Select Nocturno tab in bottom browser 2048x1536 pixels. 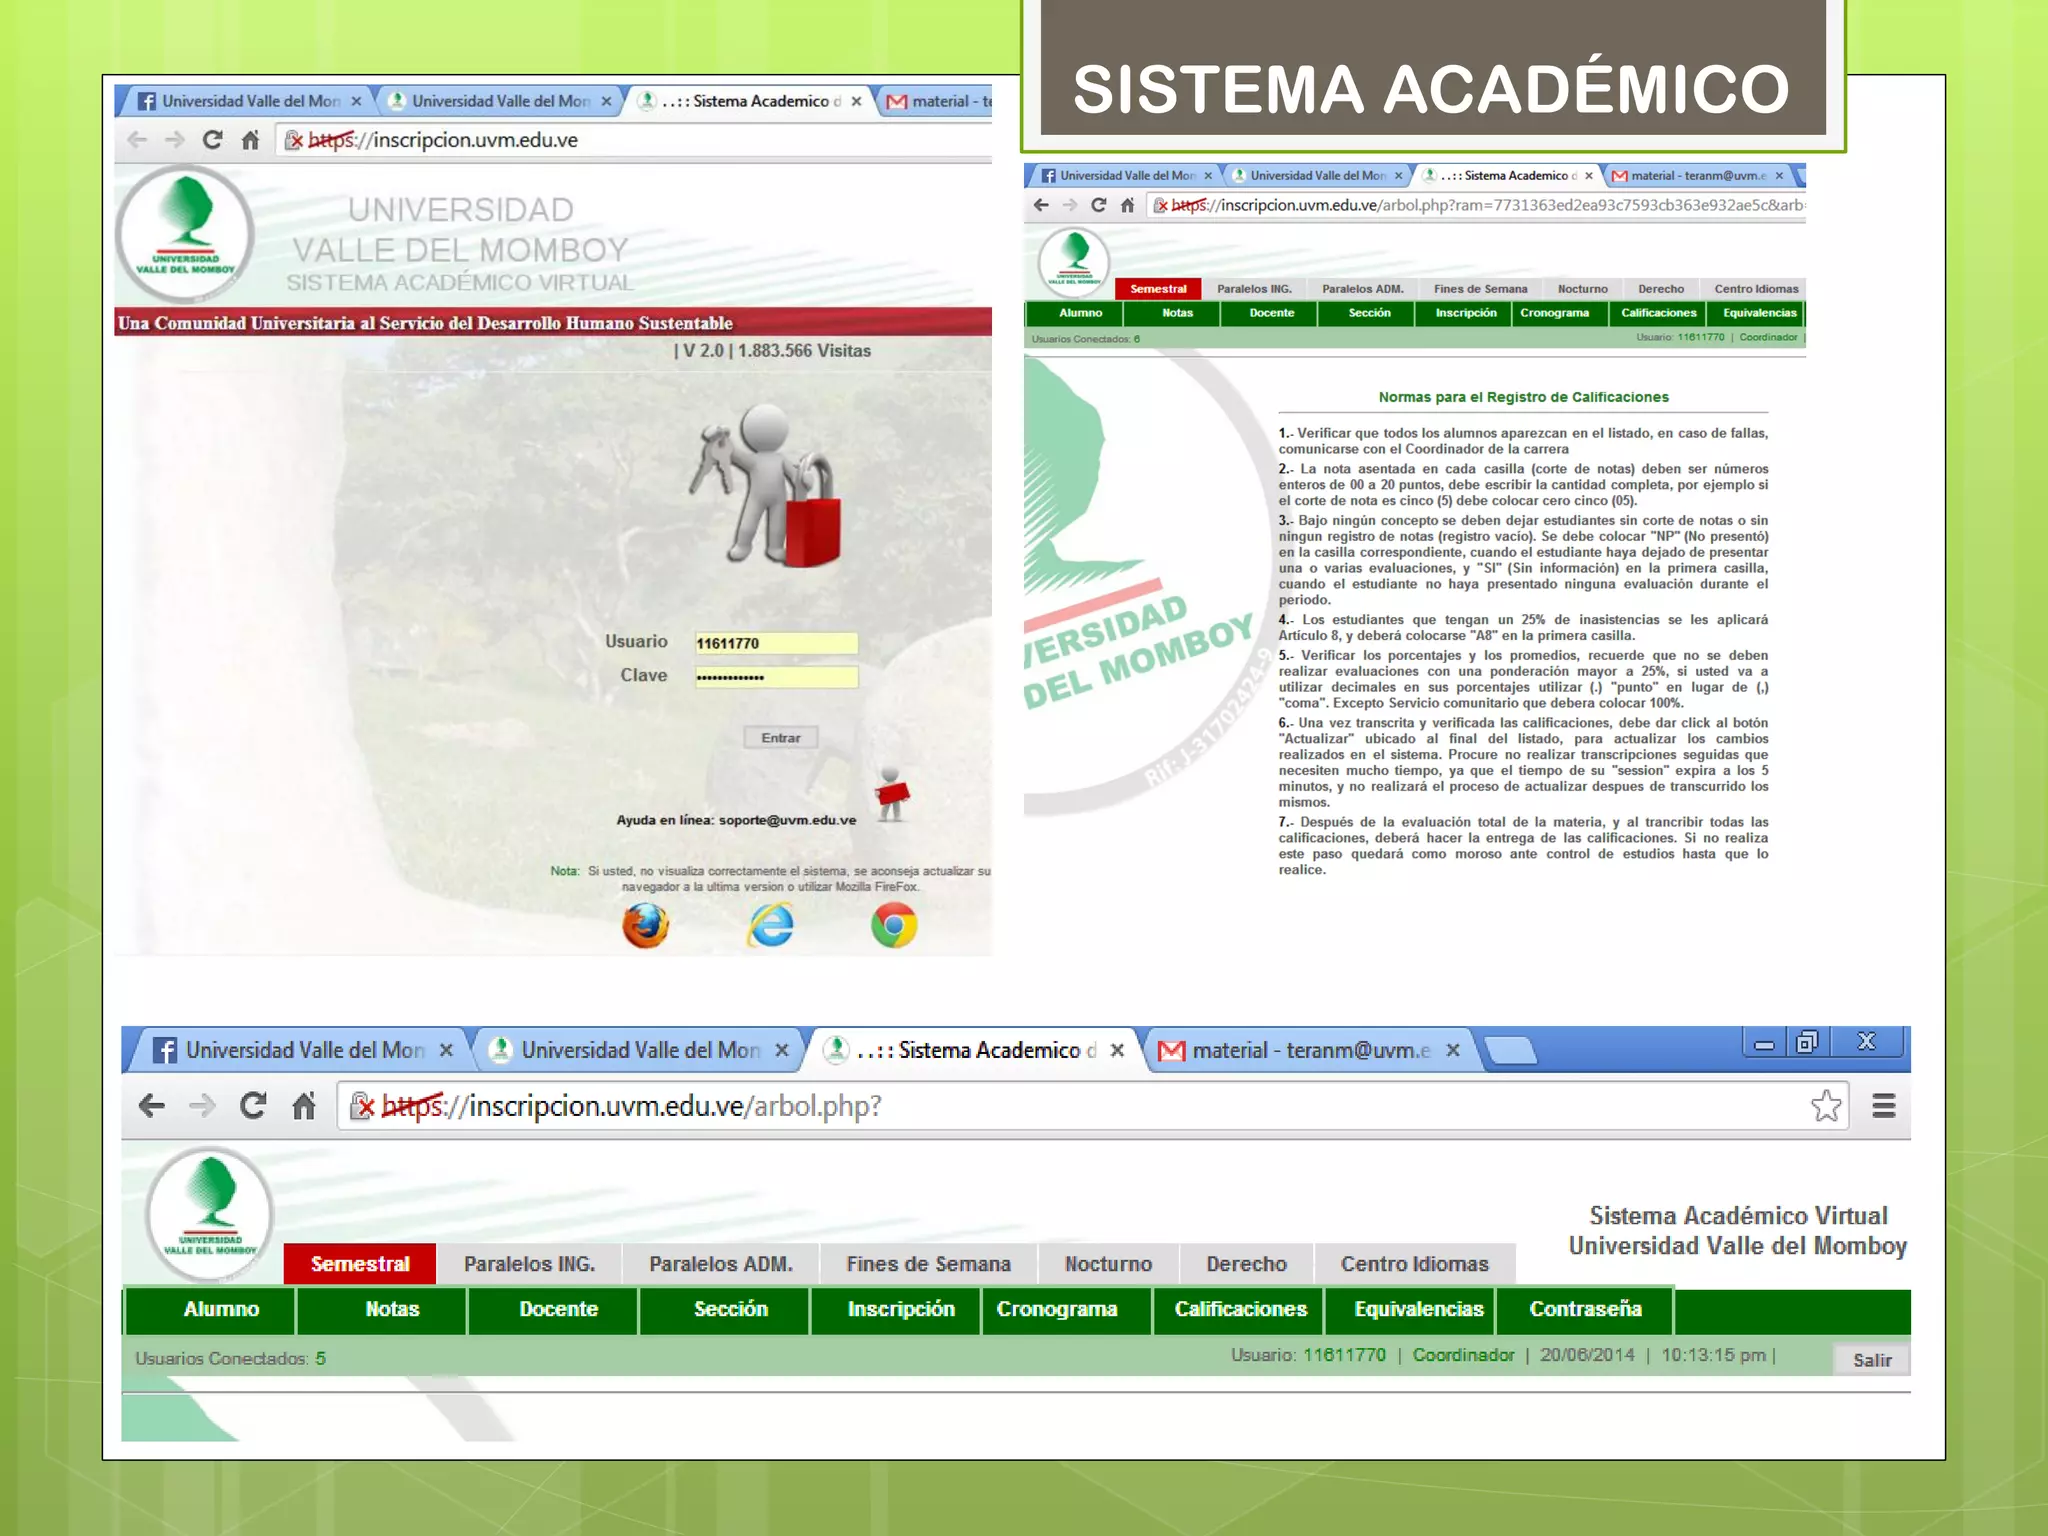click(1108, 1264)
